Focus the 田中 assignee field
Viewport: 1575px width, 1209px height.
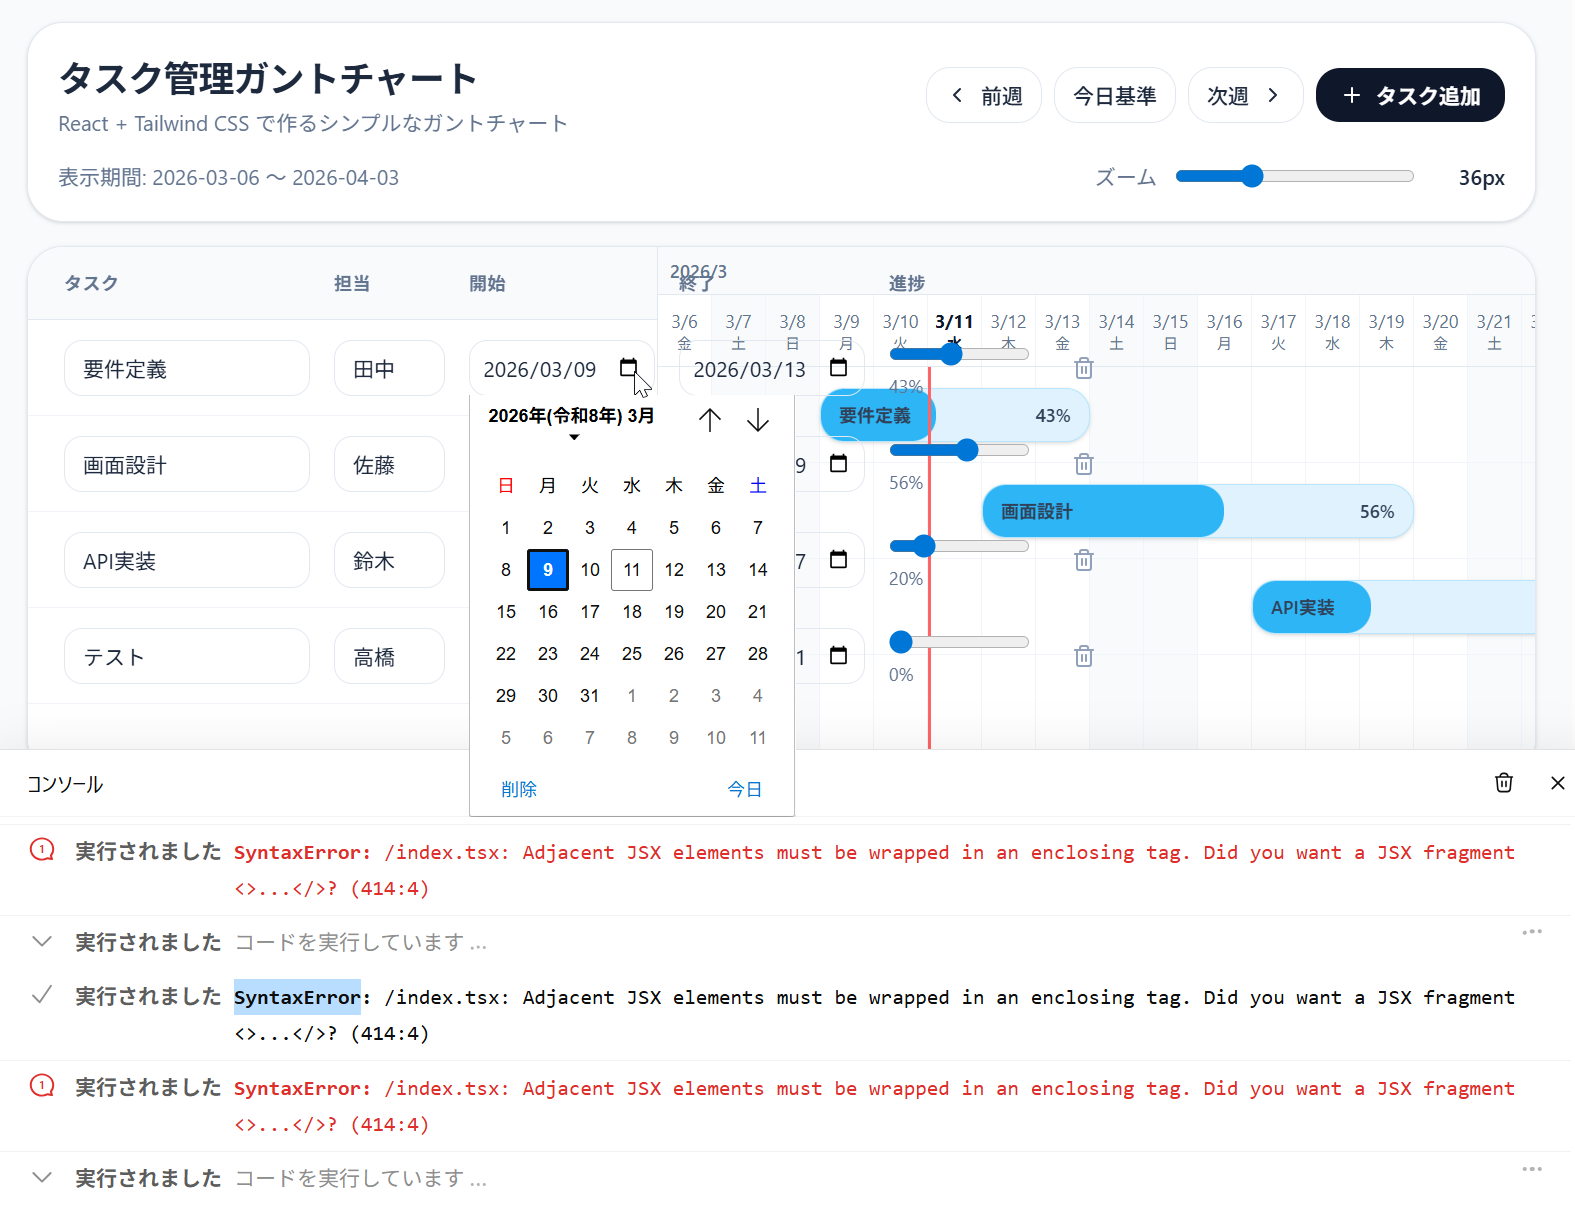(x=389, y=368)
